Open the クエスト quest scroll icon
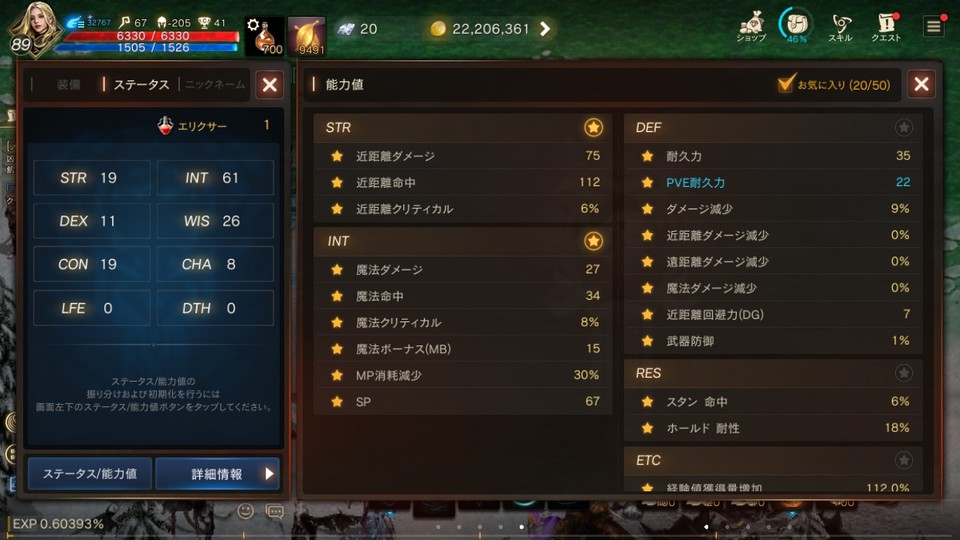This screenshot has width=960, height=540. pos(886,28)
